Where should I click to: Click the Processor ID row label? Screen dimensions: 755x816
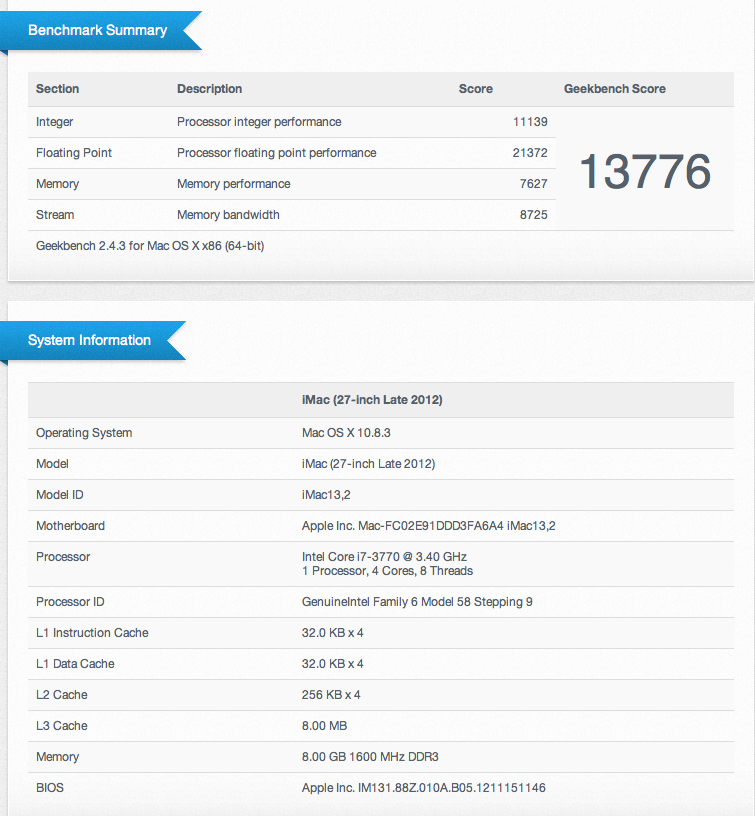[x=70, y=602]
